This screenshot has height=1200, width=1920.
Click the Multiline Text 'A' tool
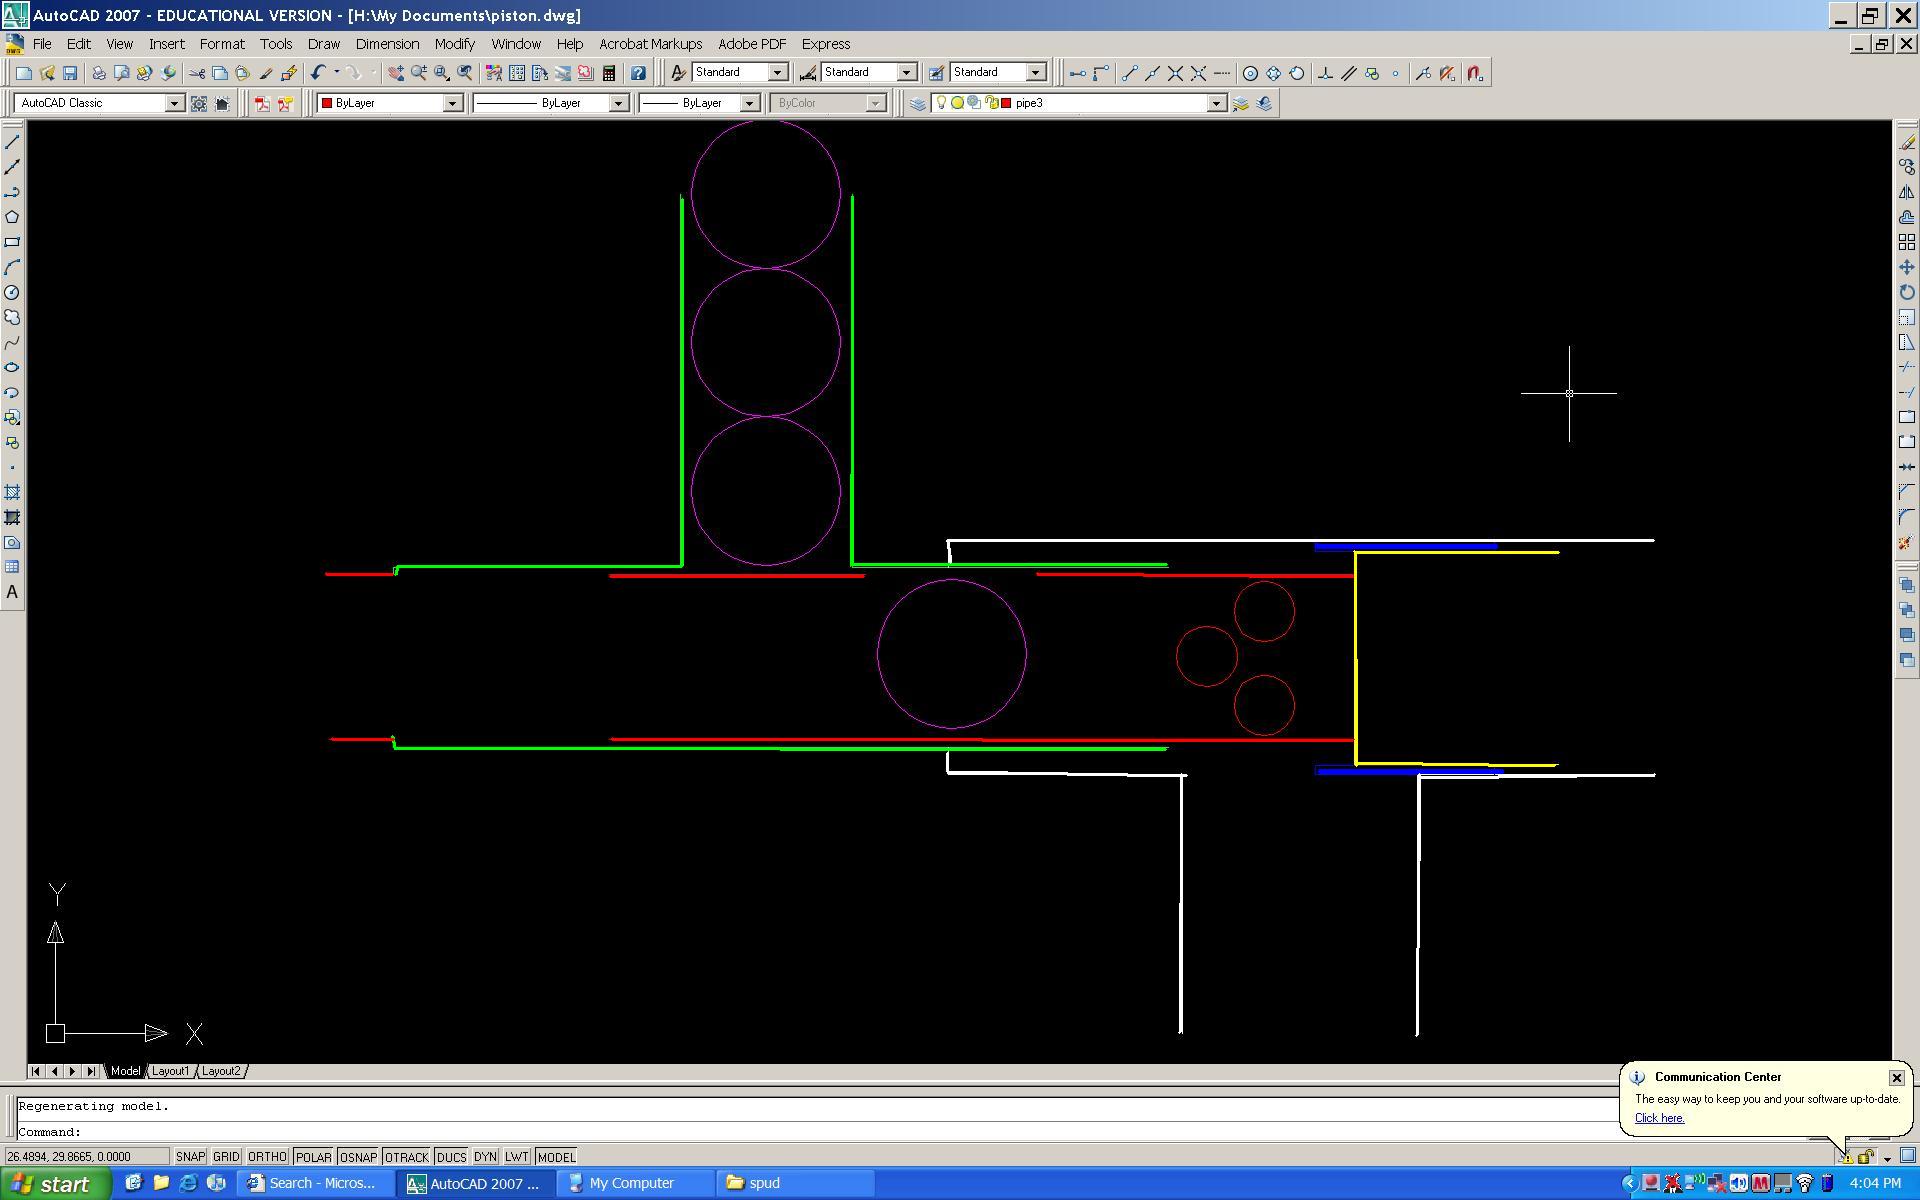click(x=12, y=592)
